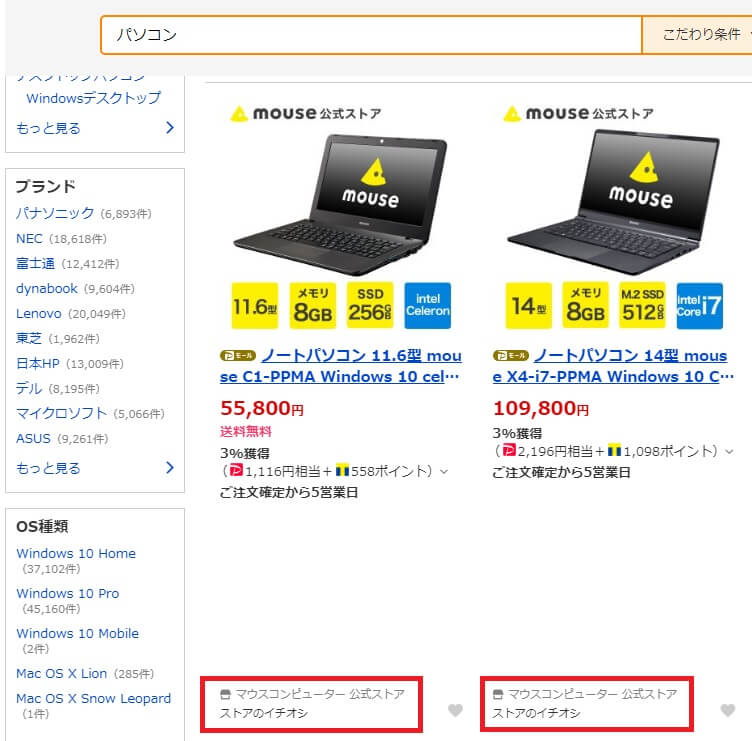Favorite the 11.6型 laptop with heart icon
This screenshot has width=752, height=741.
tap(456, 710)
